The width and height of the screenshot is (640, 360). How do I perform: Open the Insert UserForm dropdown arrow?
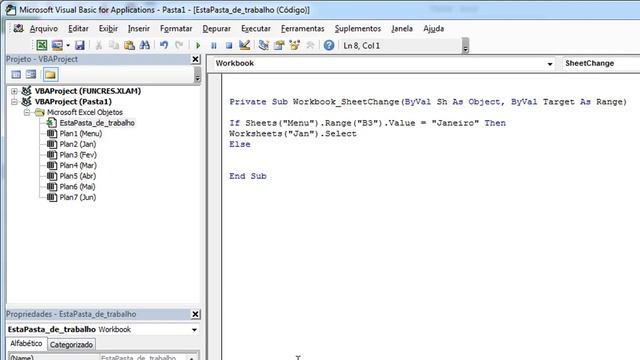point(68,46)
